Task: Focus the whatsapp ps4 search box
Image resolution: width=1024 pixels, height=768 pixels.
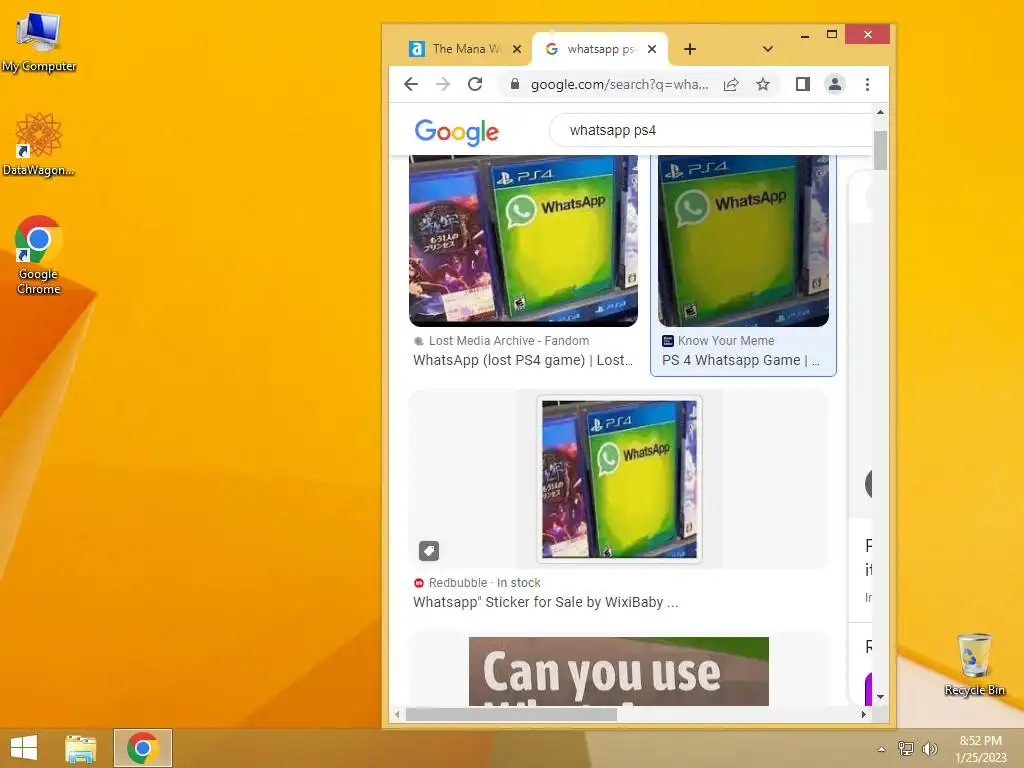Action: (712, 131)
